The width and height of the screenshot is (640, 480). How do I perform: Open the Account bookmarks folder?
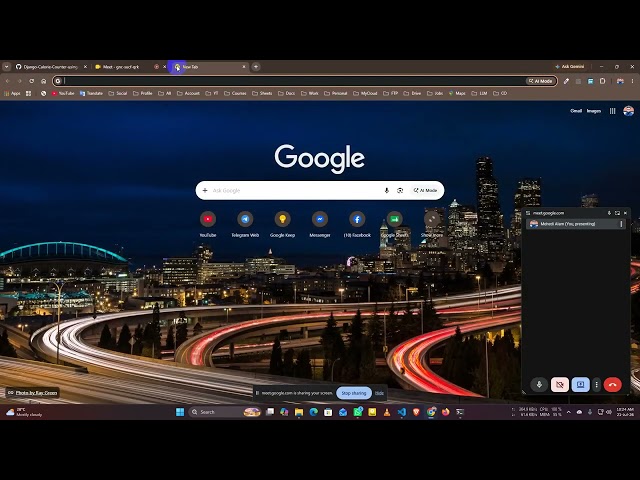click(189, 93)
